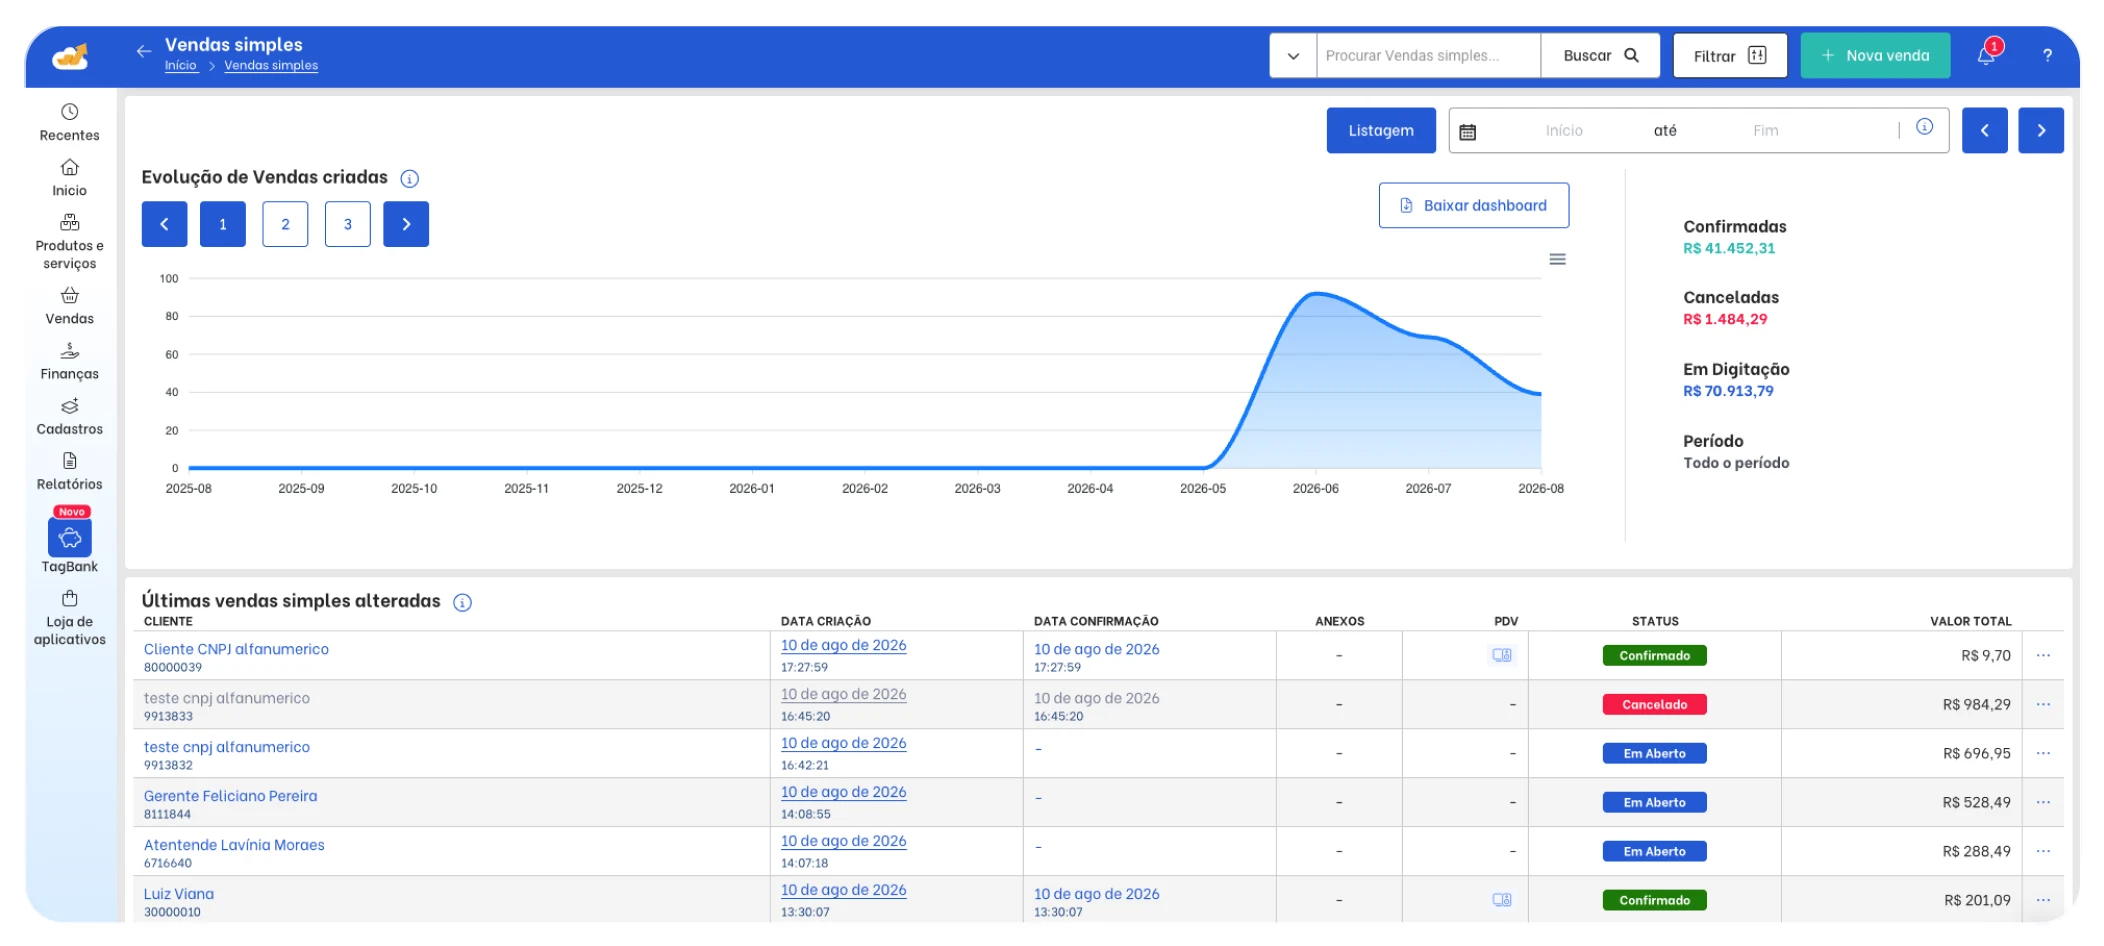The image size is (2104, 946).
Task: Go to Finanças in the sidebar
Action: pos(69,361)
